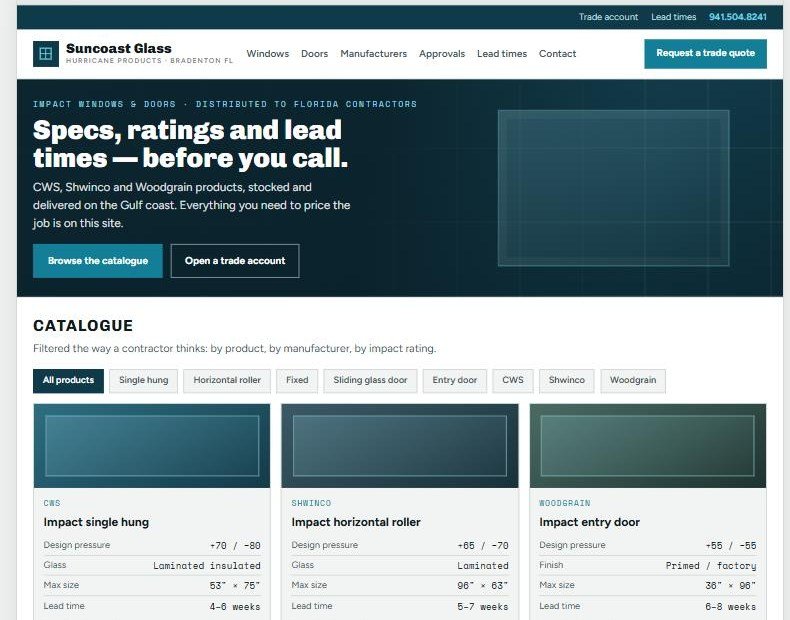This screenshot has width=790, height=620.
Task: Click the Laminated insulated glass value
Action: pyautogui.click(x=207, y=566)
